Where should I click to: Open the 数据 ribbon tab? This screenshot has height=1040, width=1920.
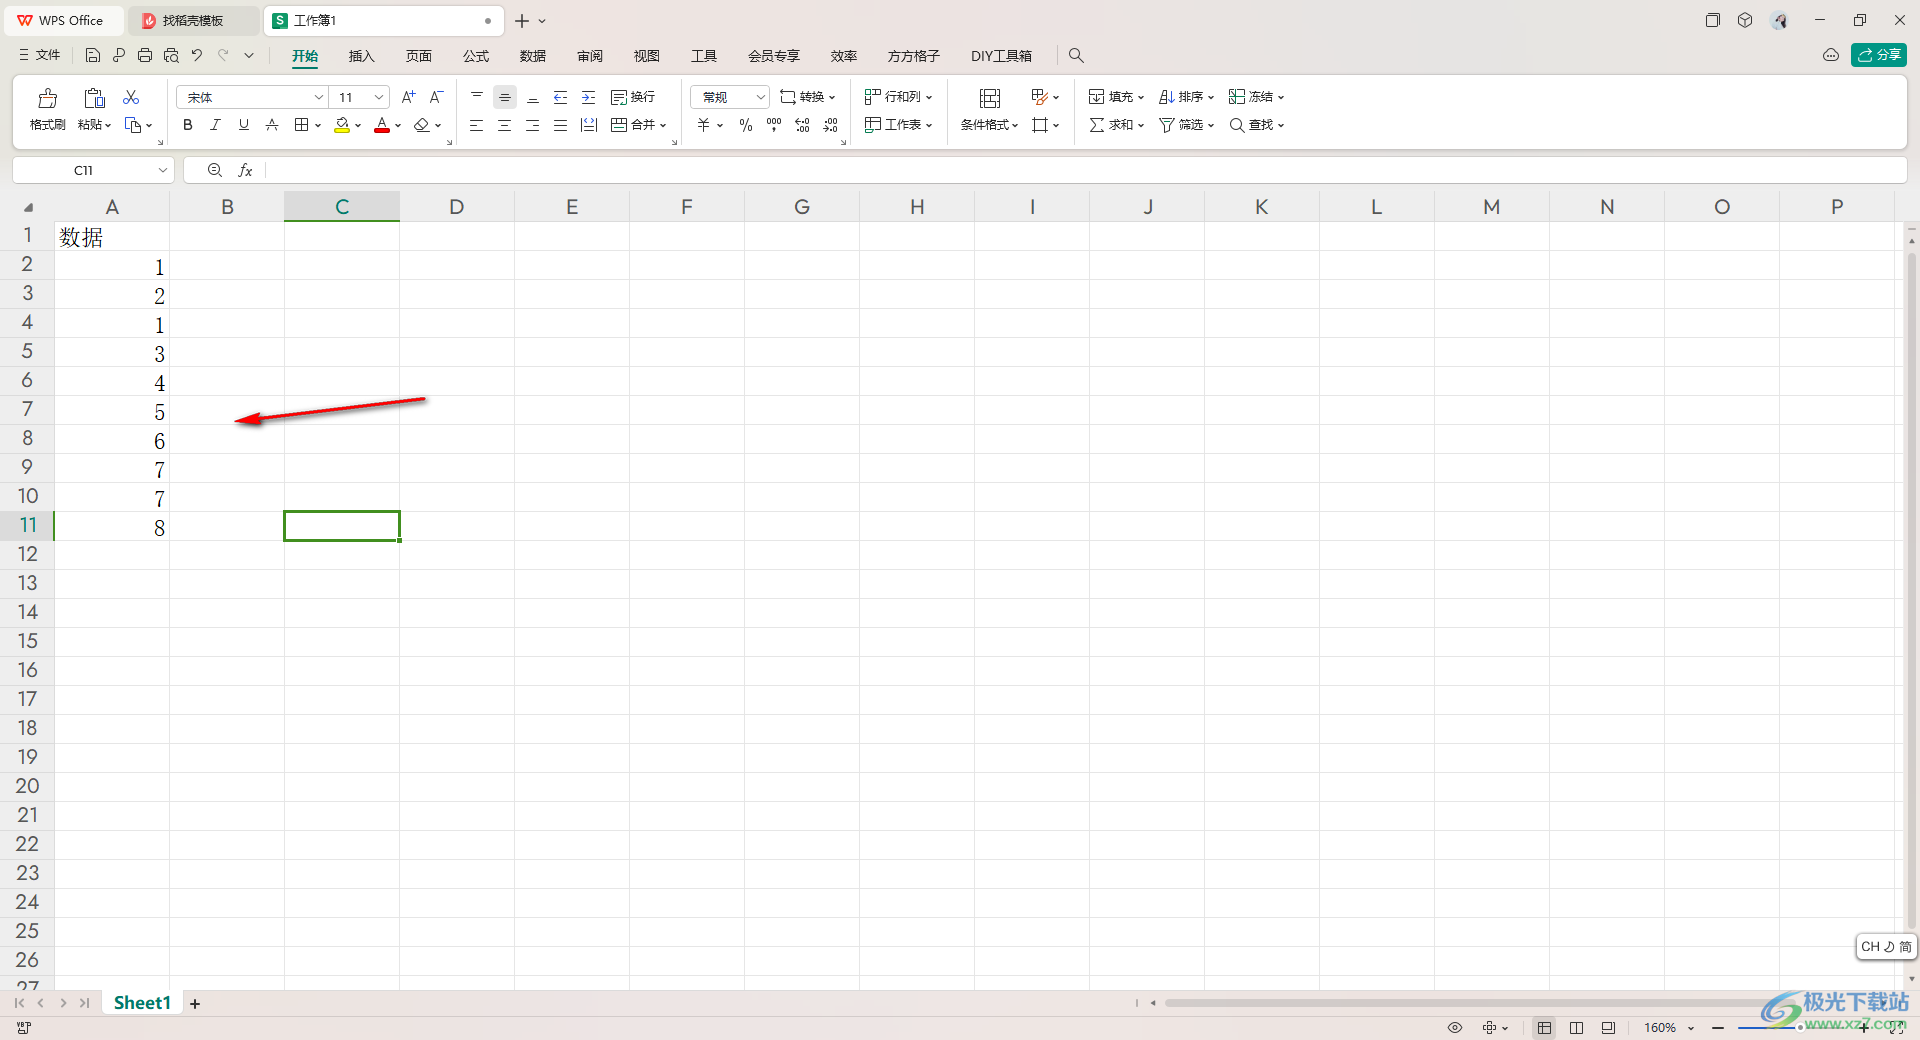[533, 56]
